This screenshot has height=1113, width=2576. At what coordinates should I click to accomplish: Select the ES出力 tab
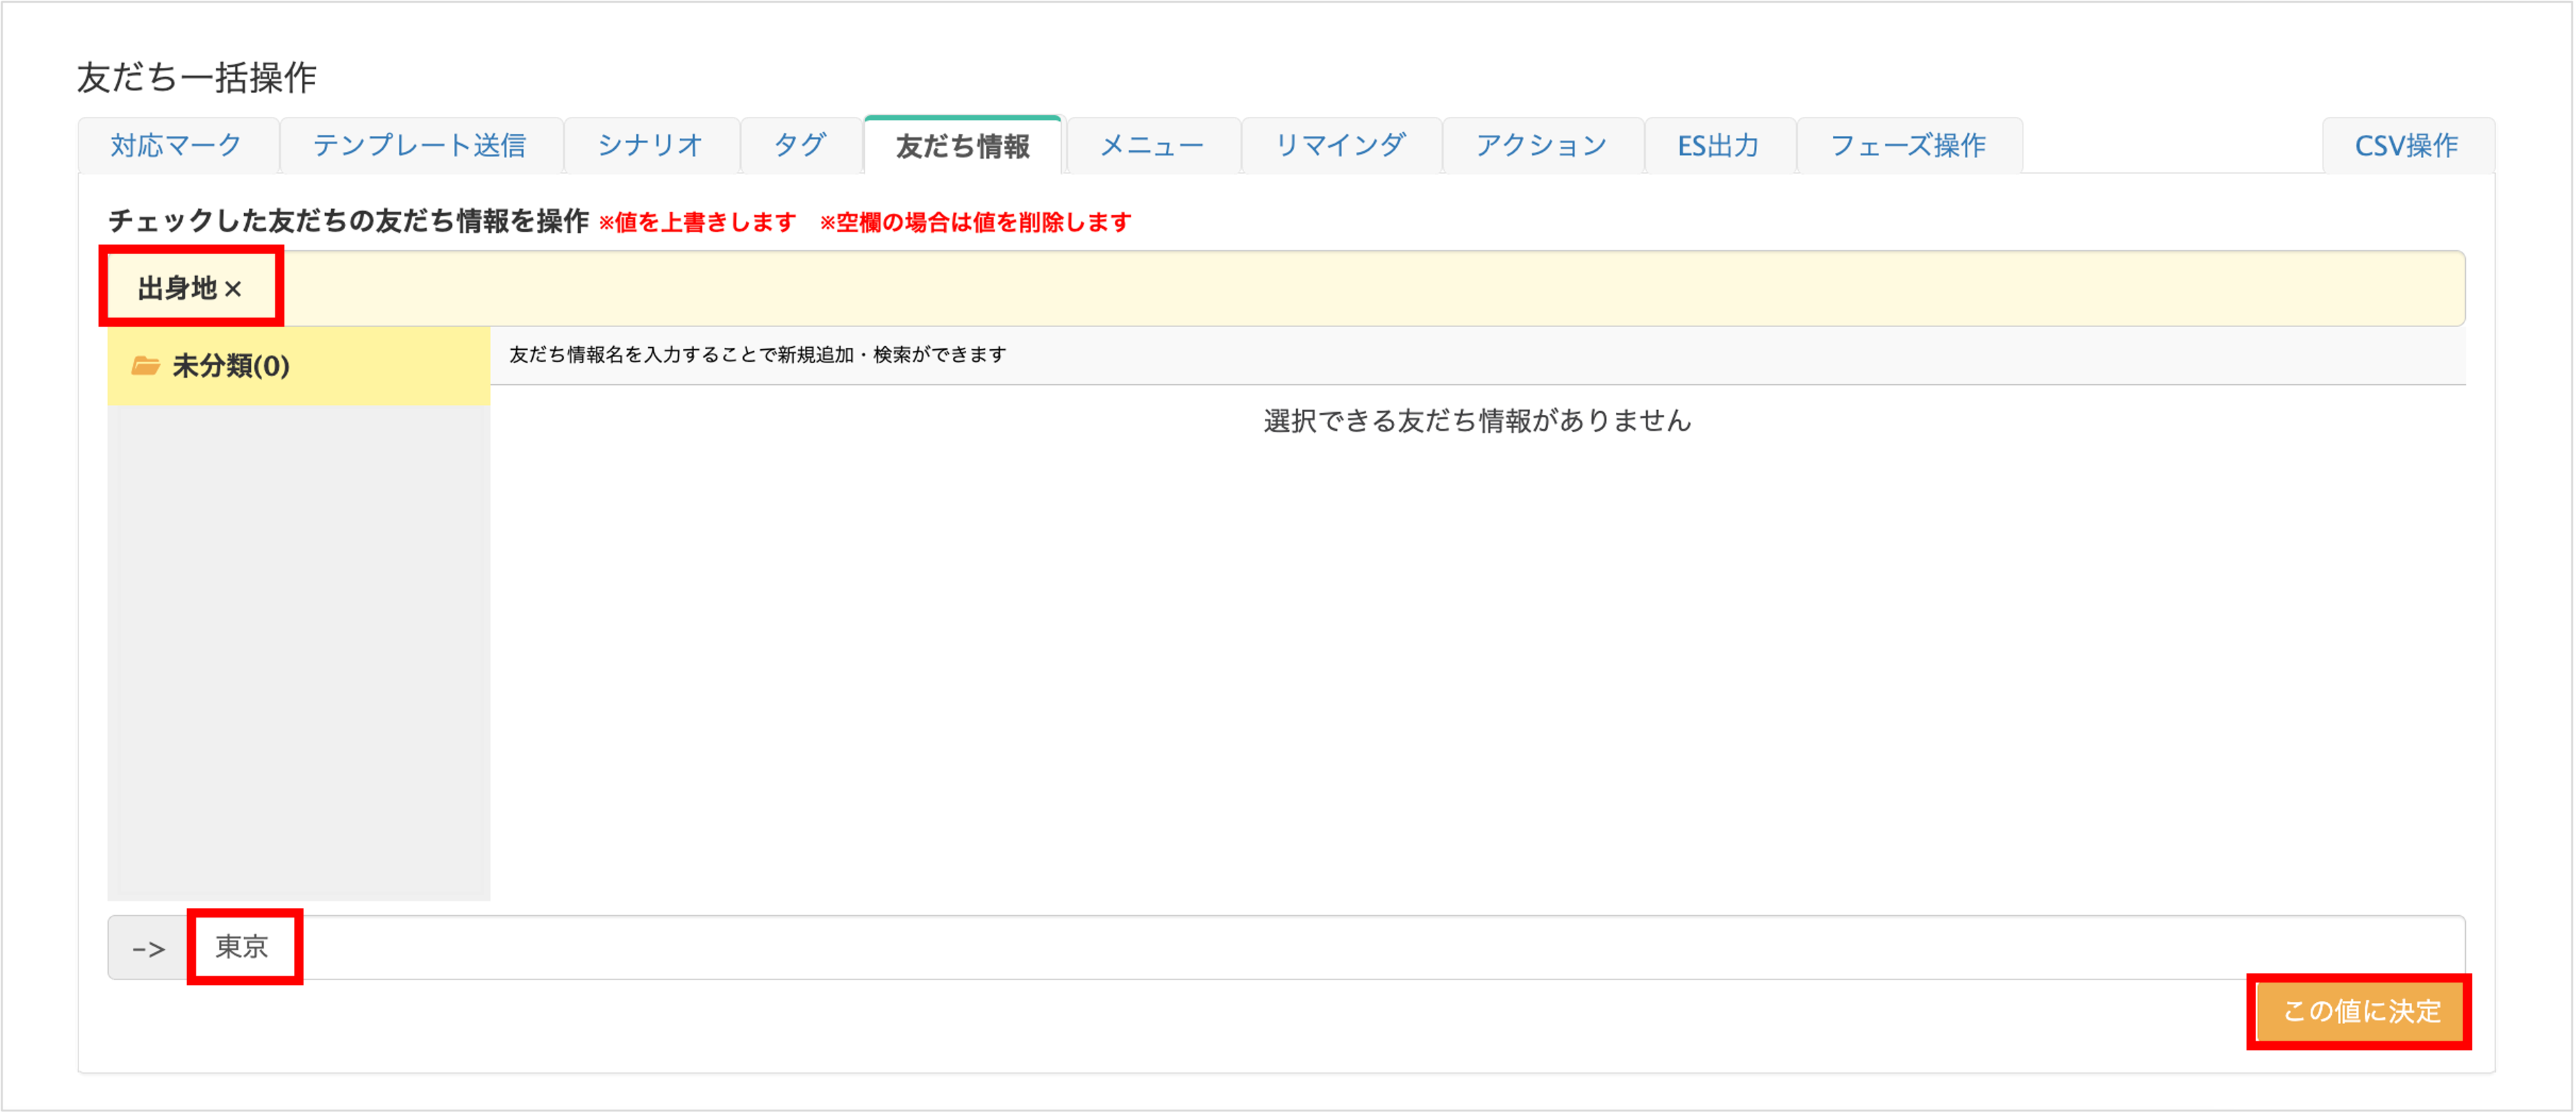[x=1718, y=146]
